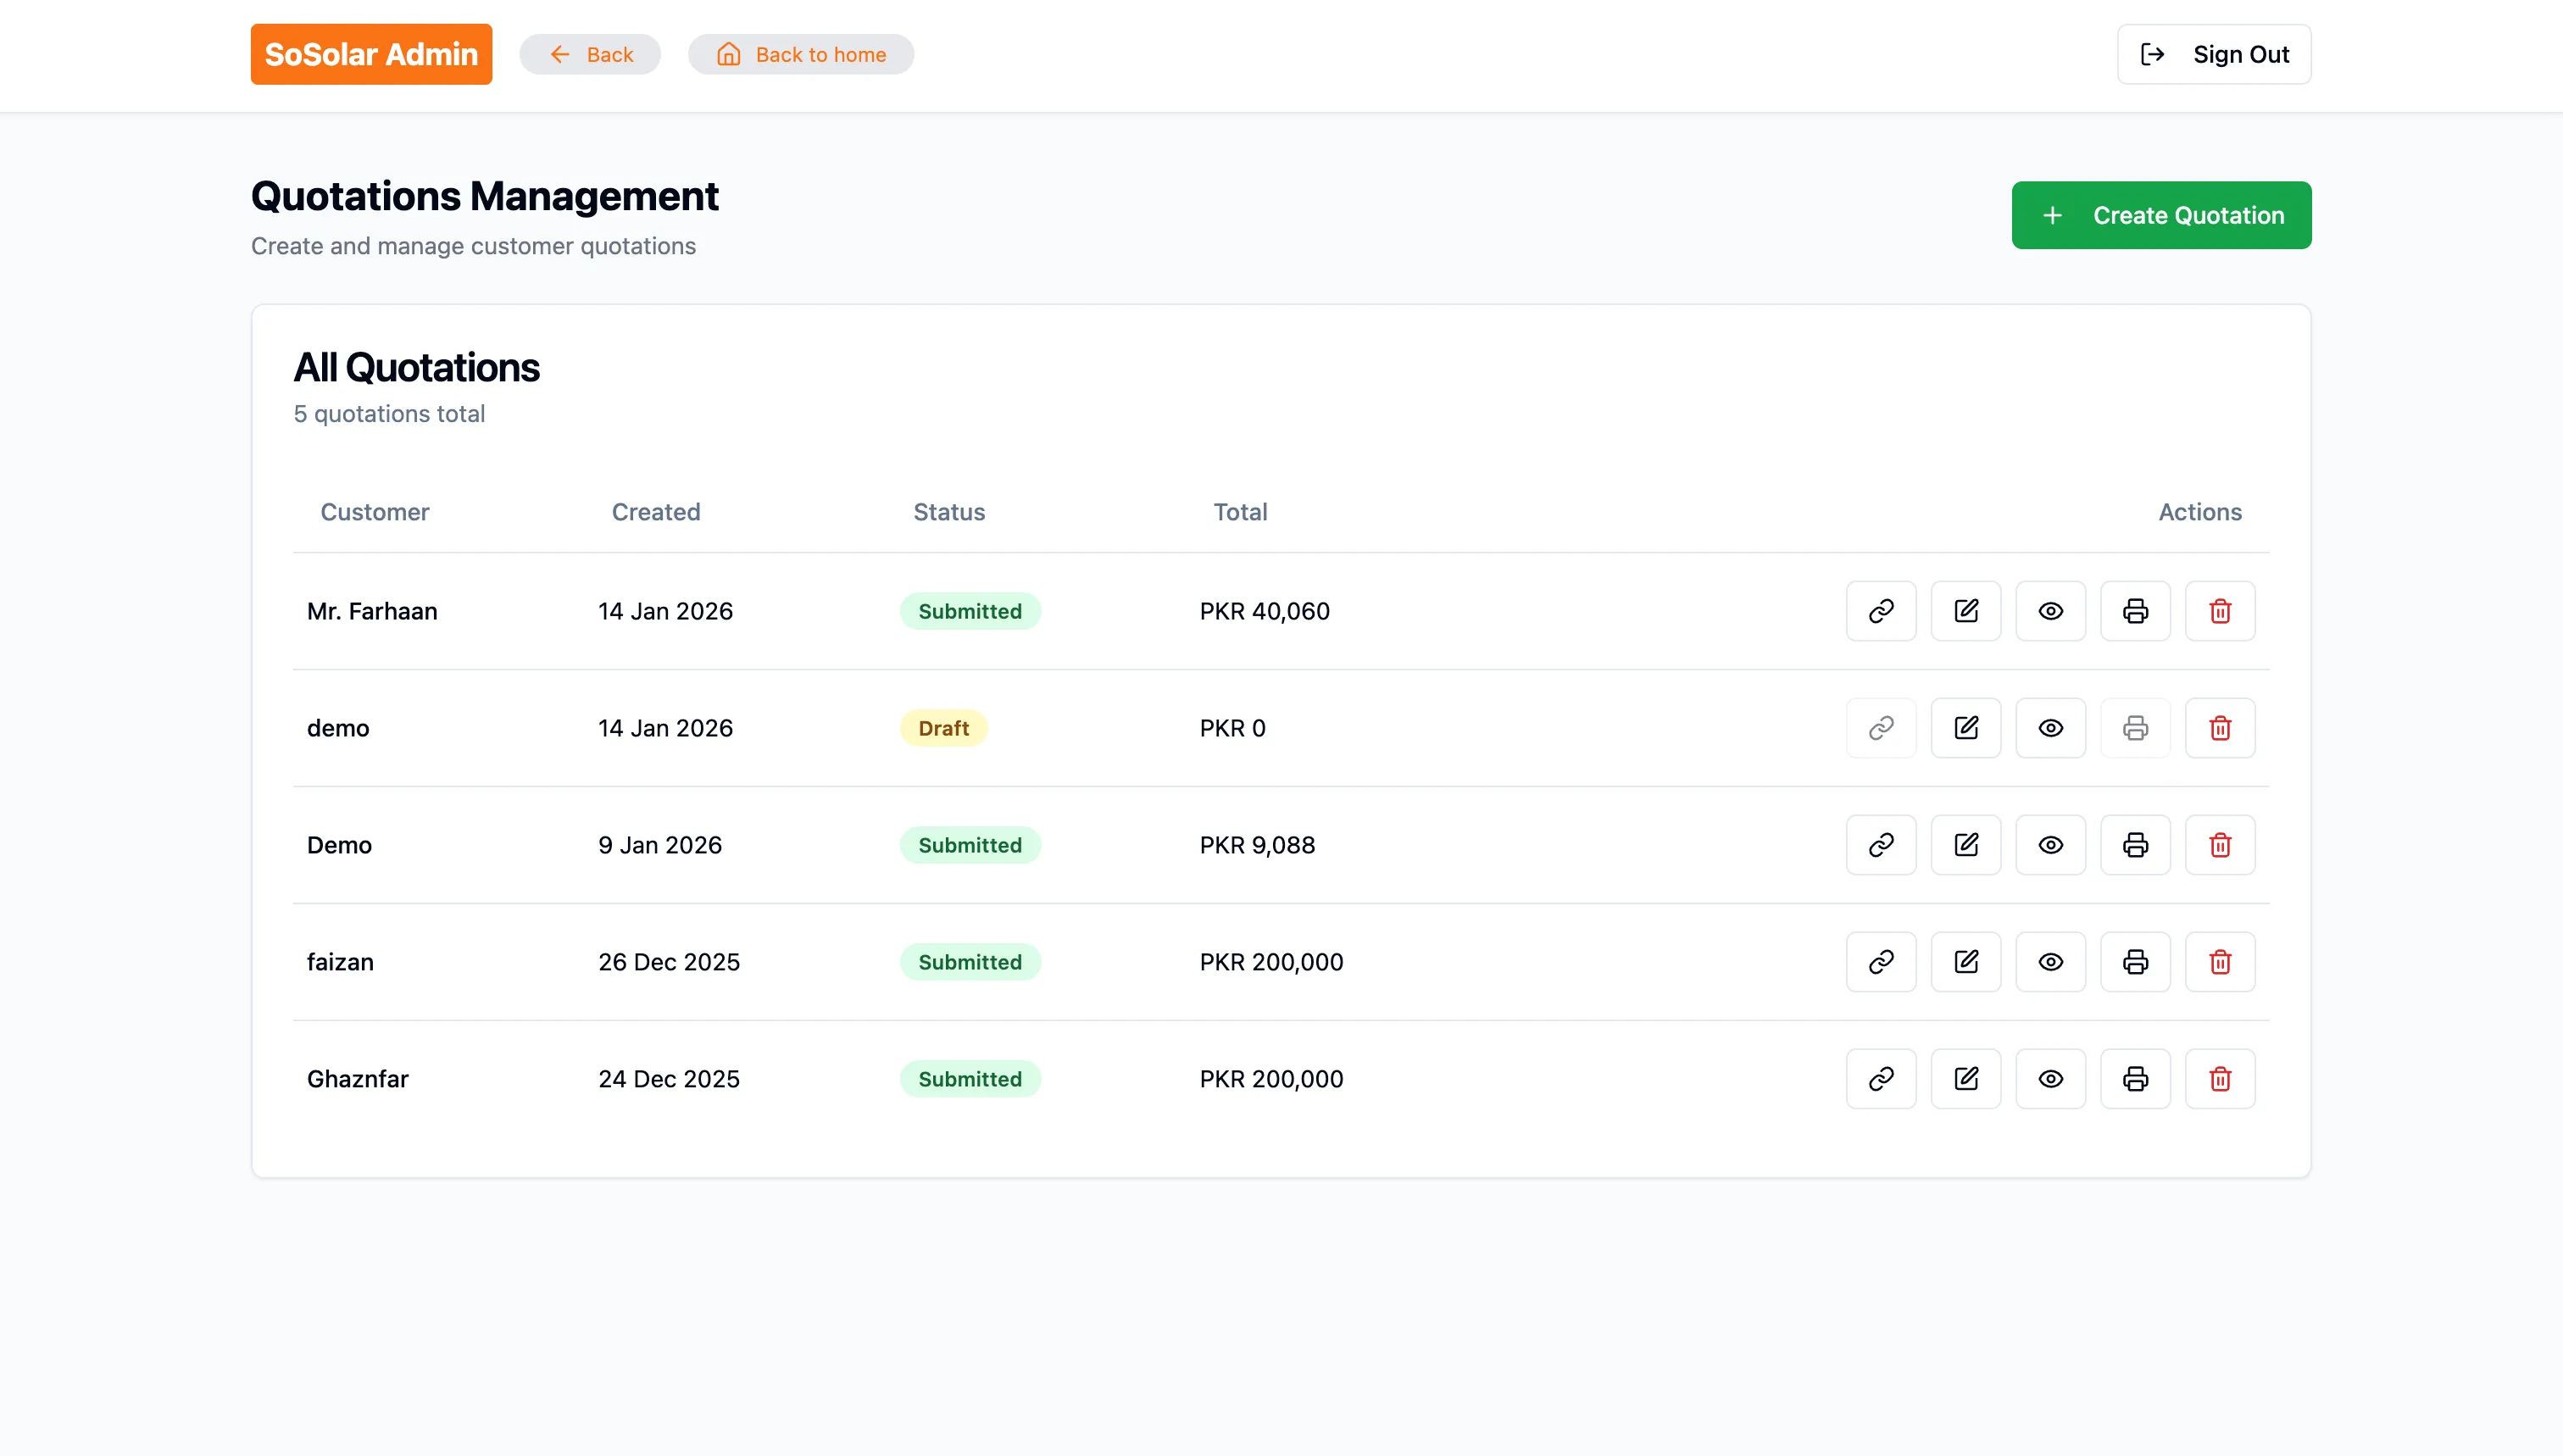Return via Back to home link
Viewport: 2563px width, 1456px height.
tap(800, 54)
